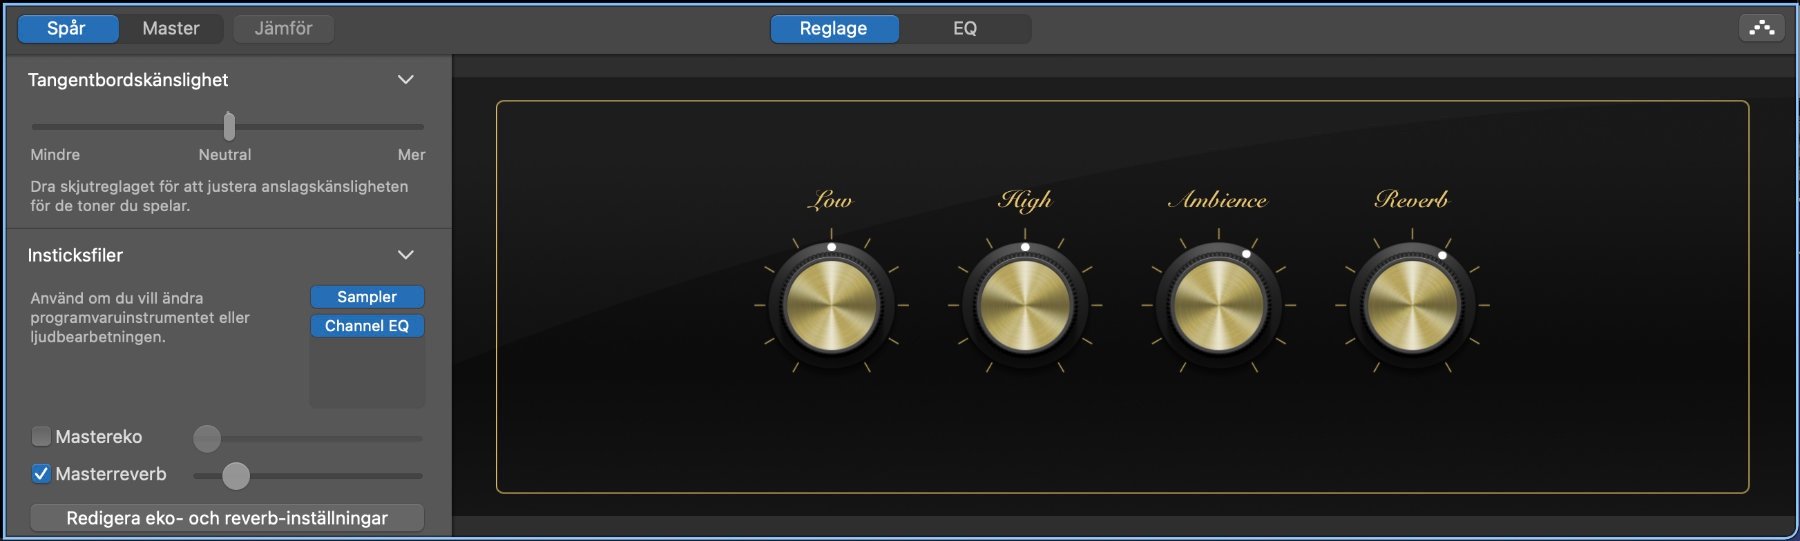Uncheck the Masterreverb checkbox
The height and width of the screenshot is (541, 1800).
(41, 474)
